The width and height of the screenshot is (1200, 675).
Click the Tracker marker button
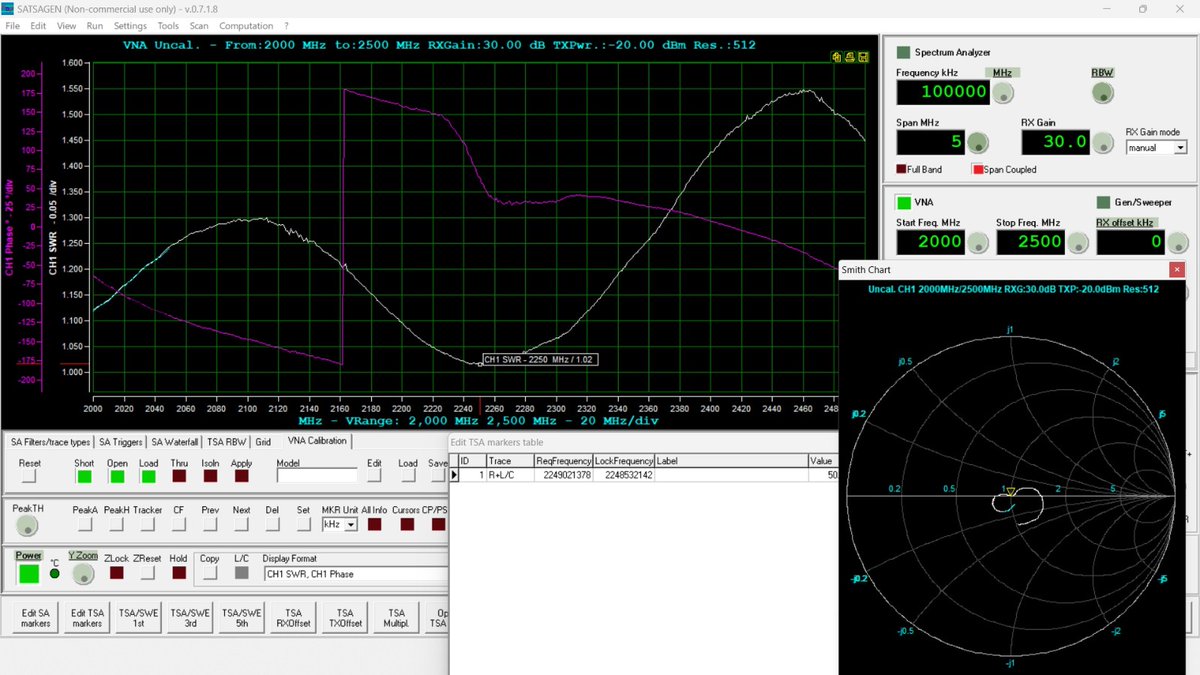148,524
